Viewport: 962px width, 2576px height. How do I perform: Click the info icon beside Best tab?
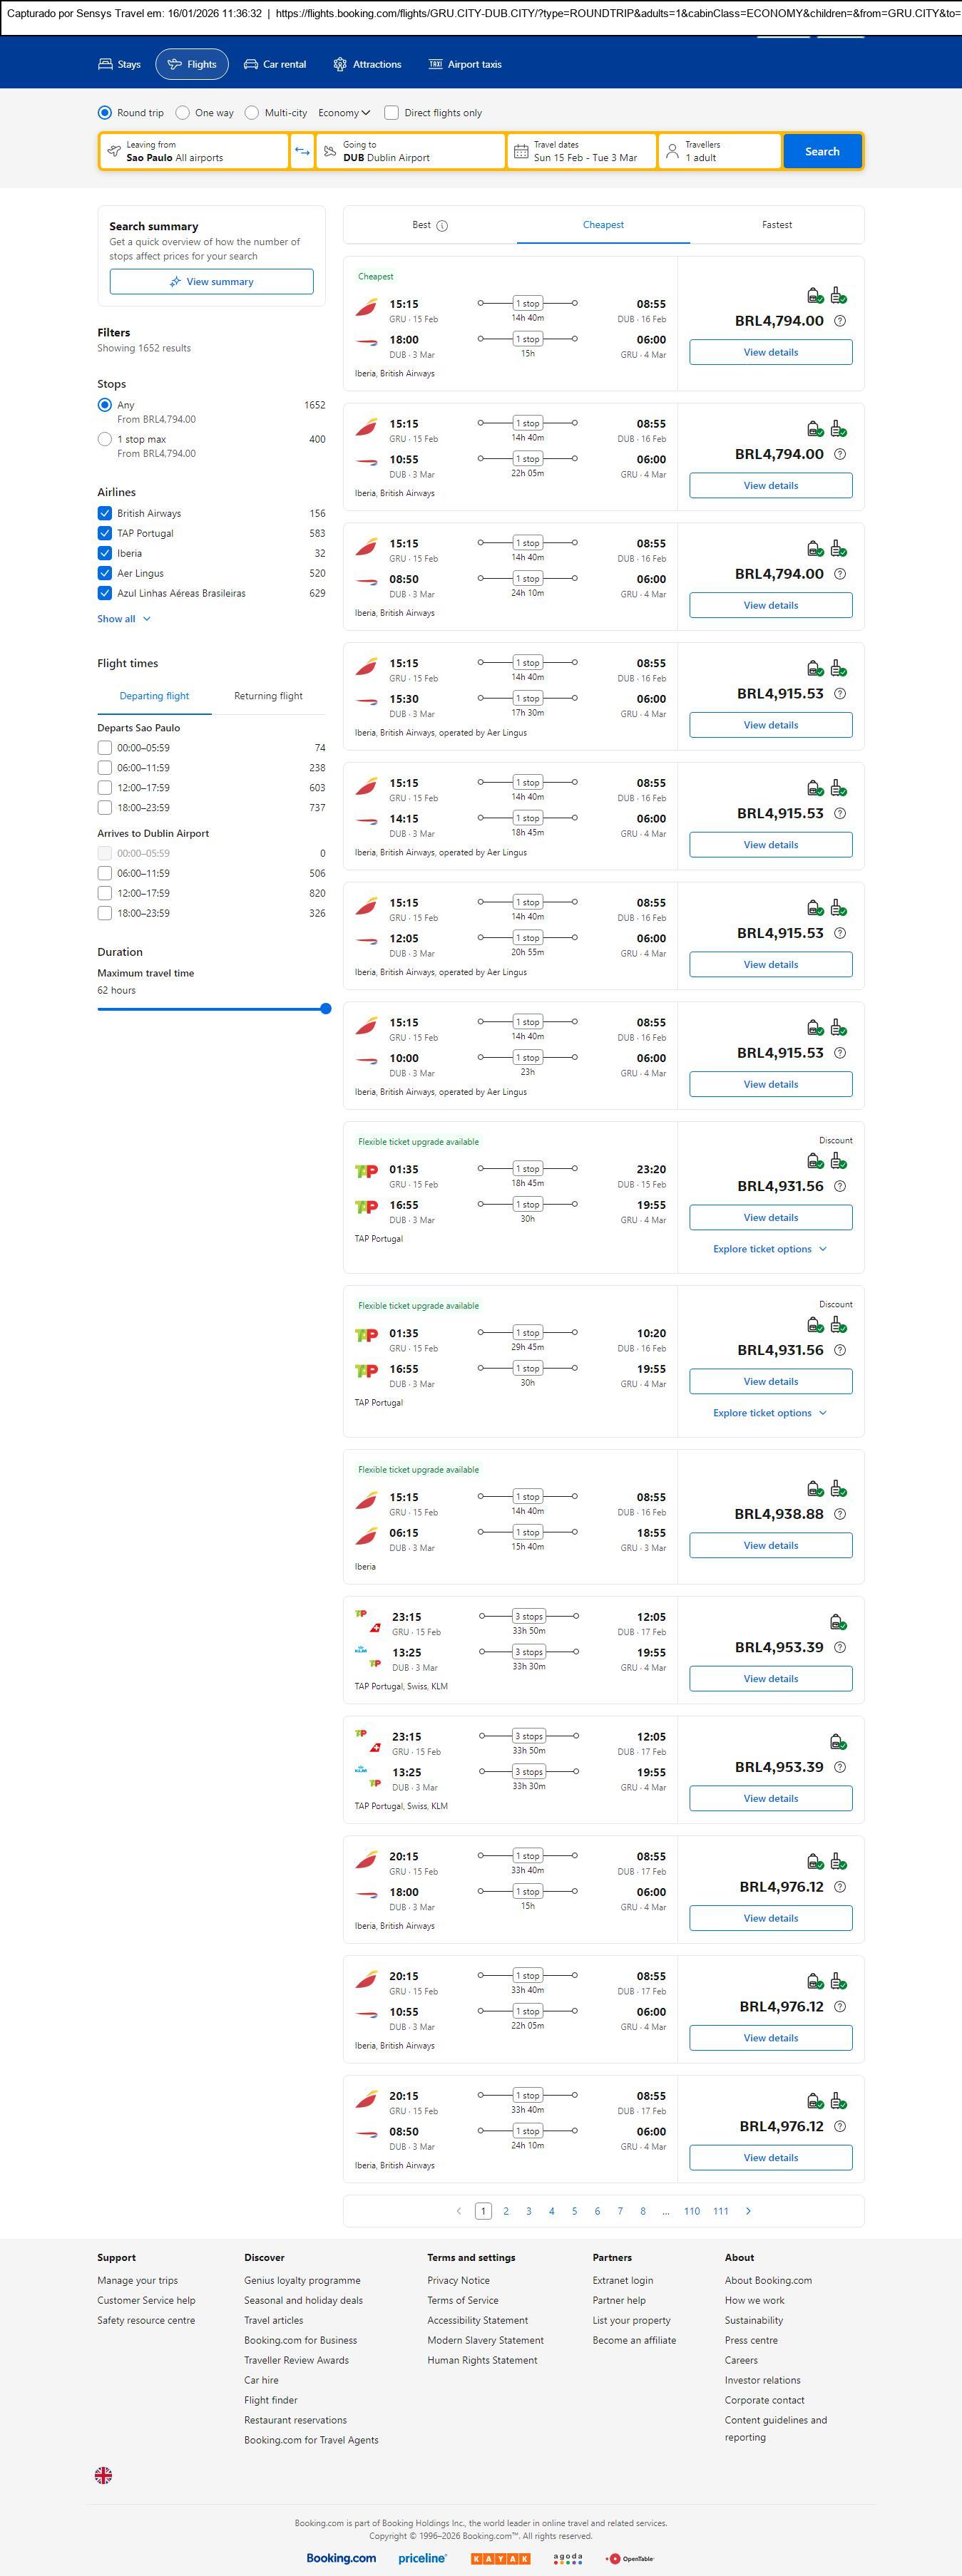tap(442, 226)
